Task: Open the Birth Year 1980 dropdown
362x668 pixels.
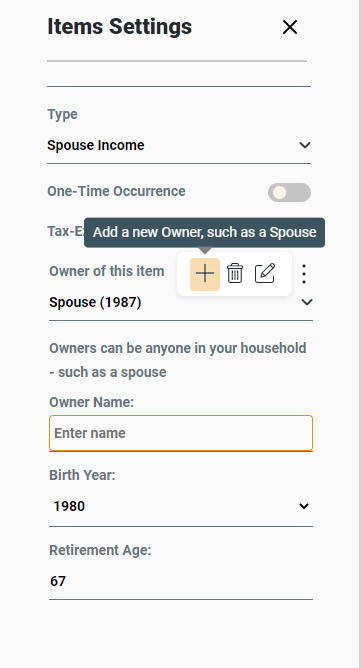Action: [x=181, y=506]
